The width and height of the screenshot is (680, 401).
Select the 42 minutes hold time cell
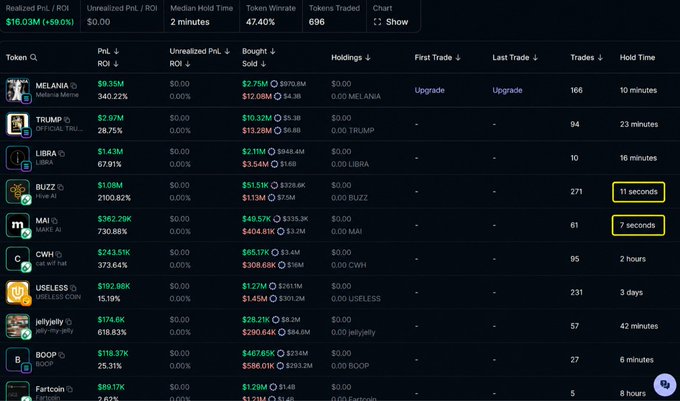click(638, 326)
